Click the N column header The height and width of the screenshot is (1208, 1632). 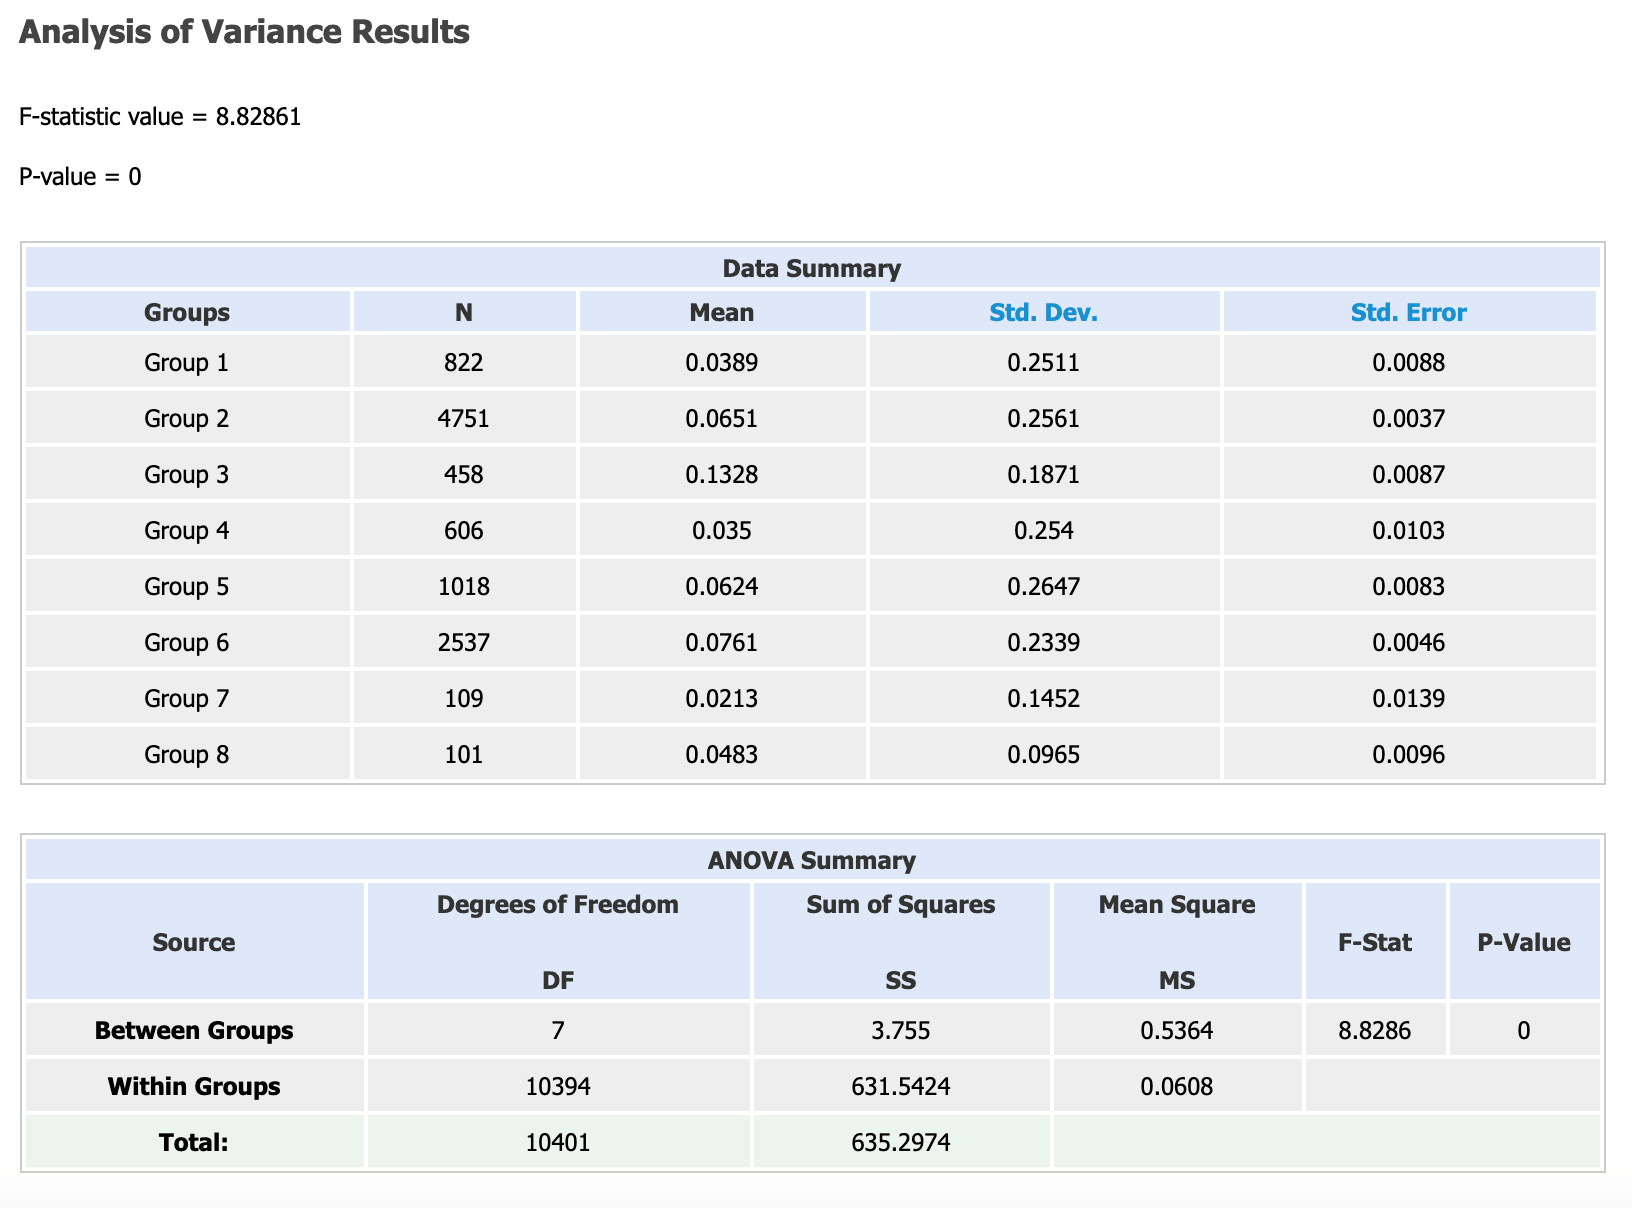[464, 313]
